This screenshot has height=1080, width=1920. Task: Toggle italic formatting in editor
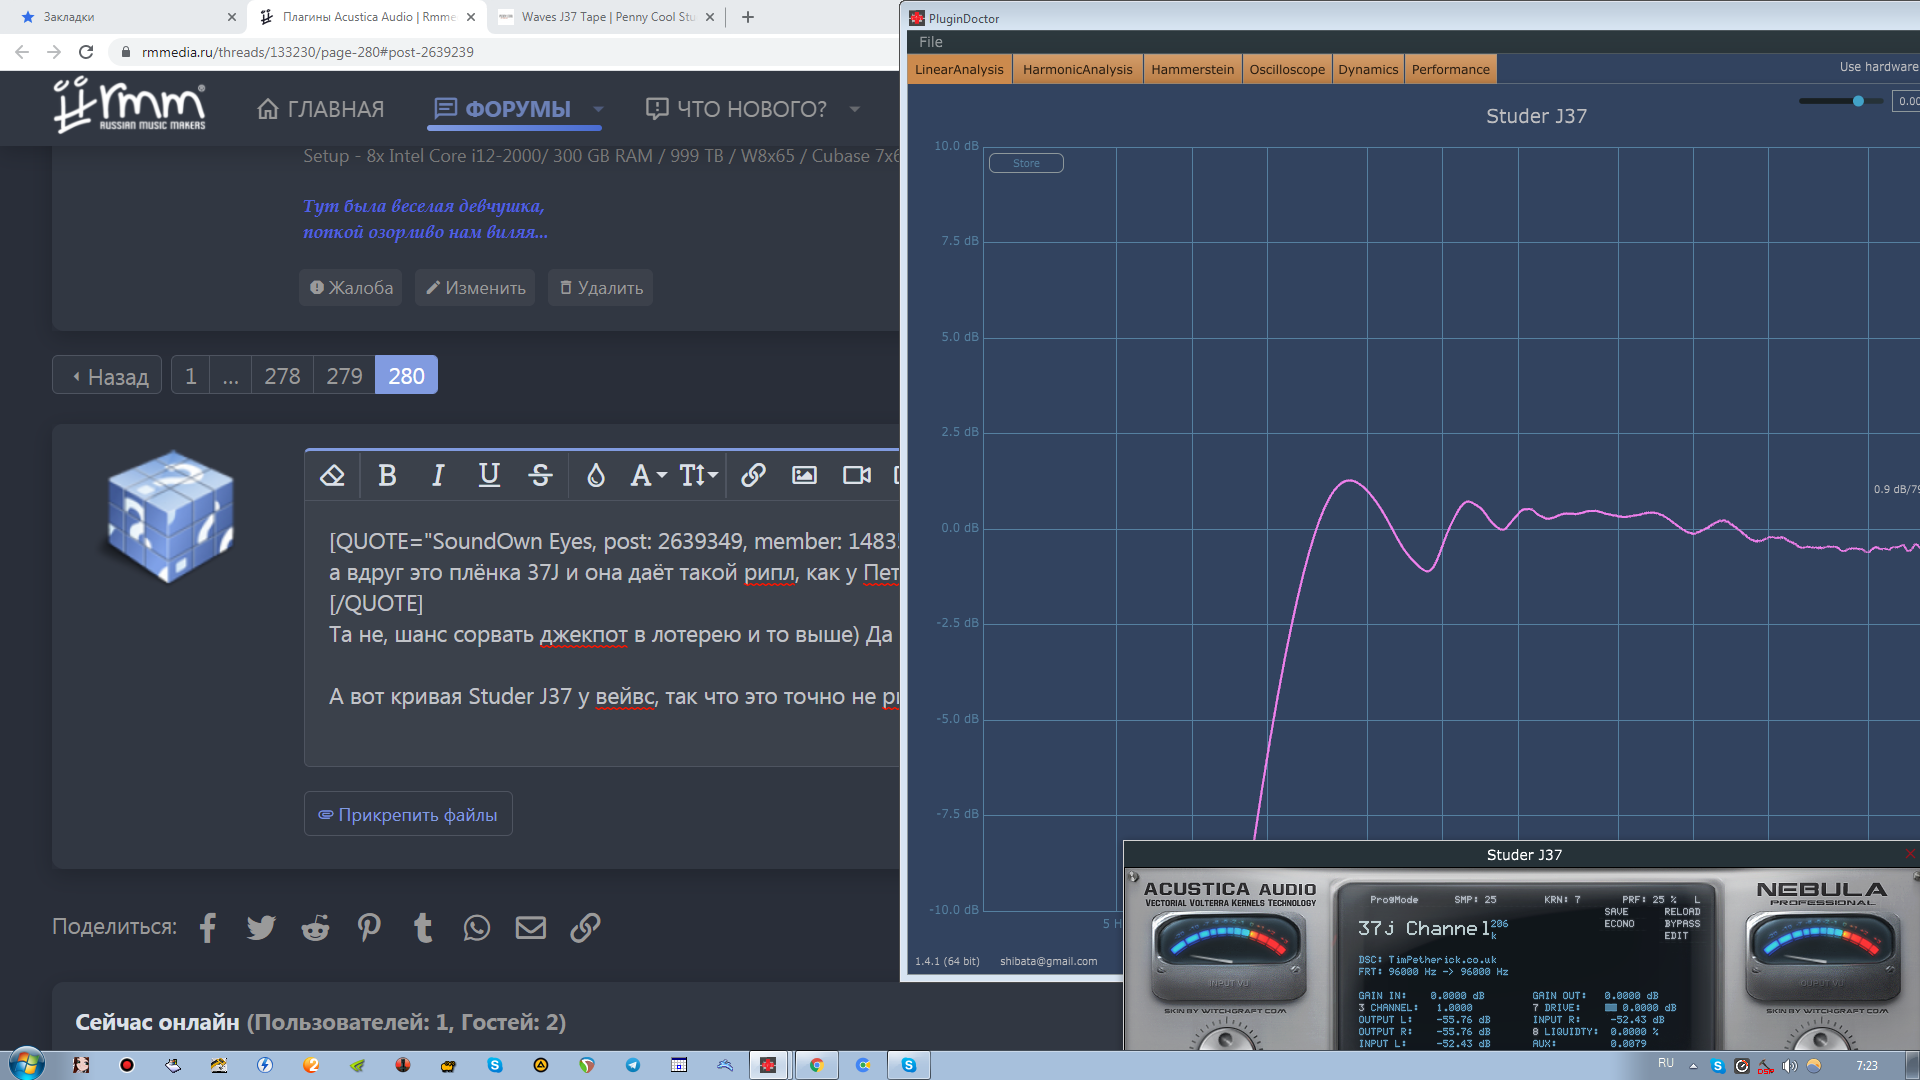(x=437, y=475)
